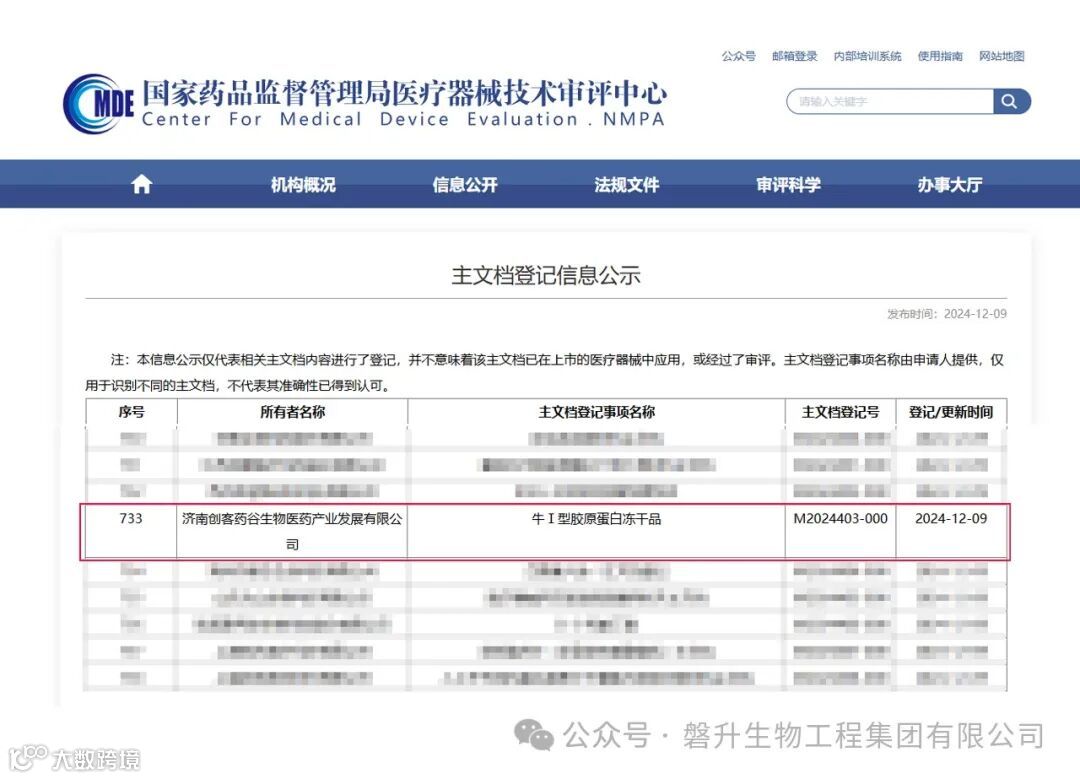
Task: Click the 邮箱登录 link
Action: click(795, 56)
